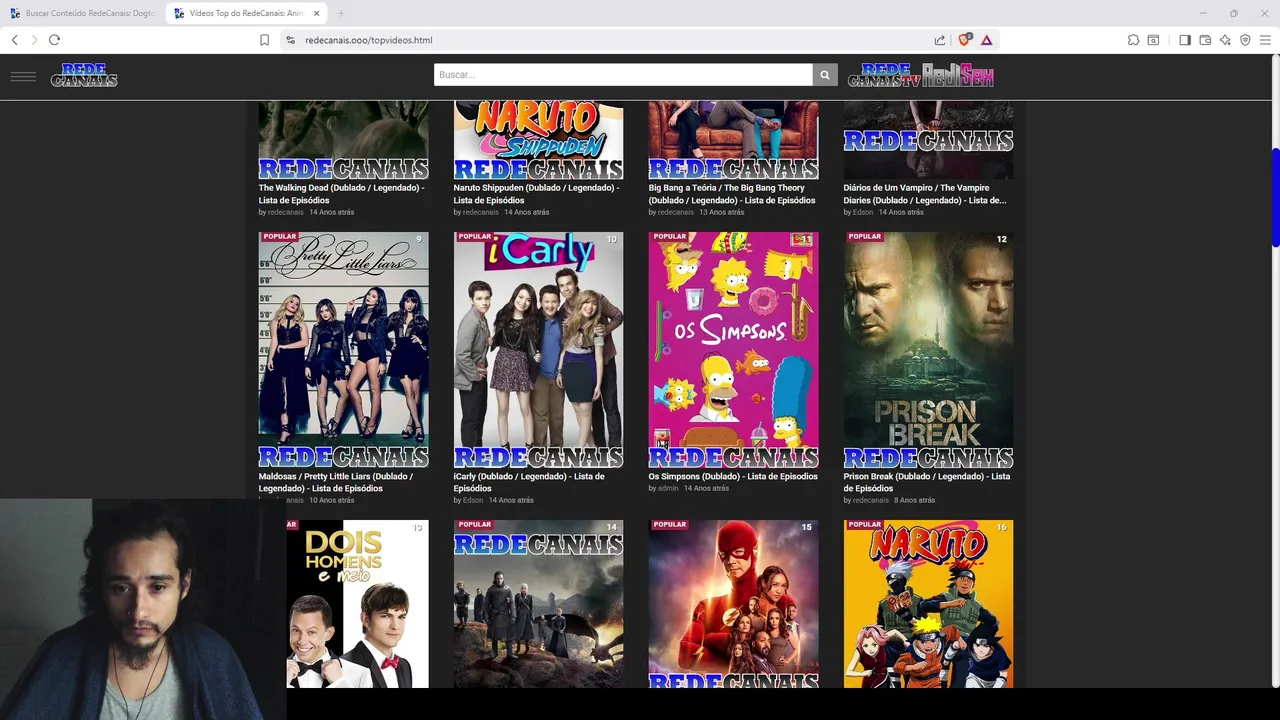Viewport: 1280px width, 720px height.
Task: Open a new tab with the plus button
Action: tap(341, 13)
